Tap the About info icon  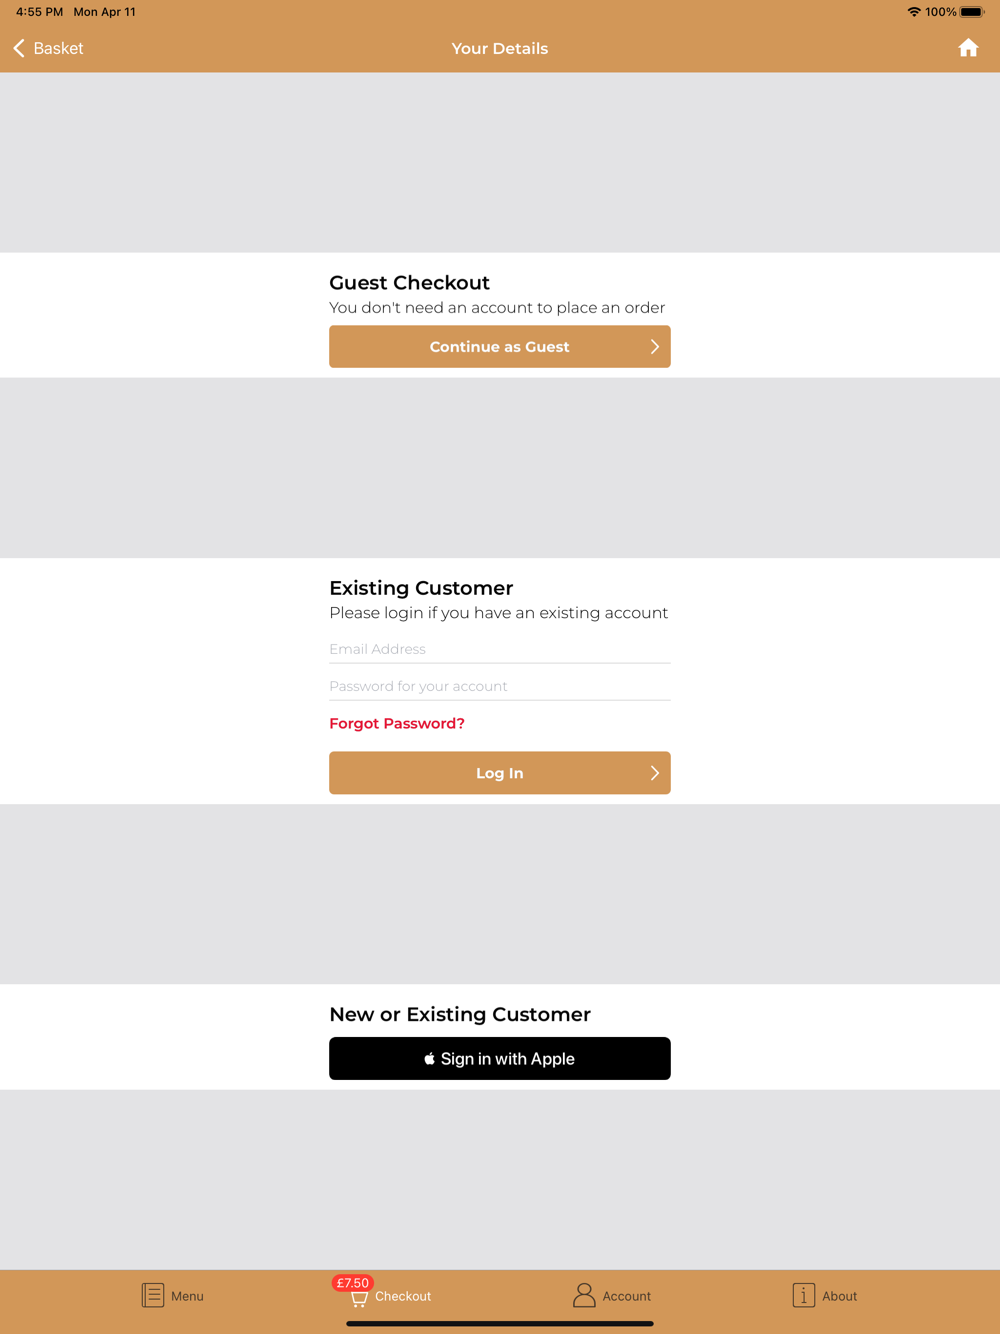click(x=804, y=1295)
